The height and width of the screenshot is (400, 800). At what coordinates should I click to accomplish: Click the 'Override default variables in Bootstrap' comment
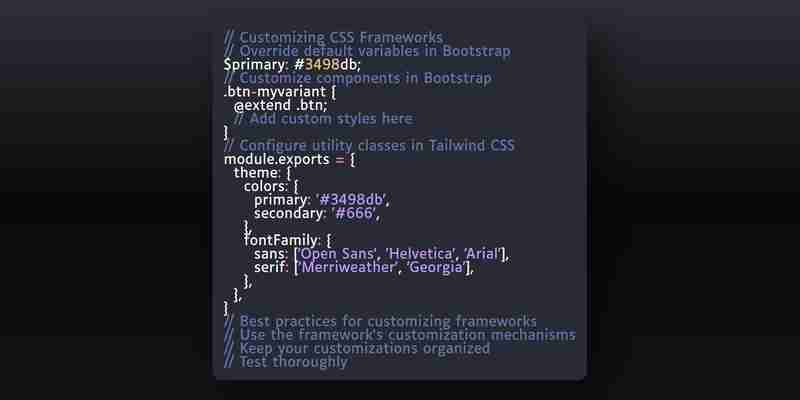(x=367, y=51)
